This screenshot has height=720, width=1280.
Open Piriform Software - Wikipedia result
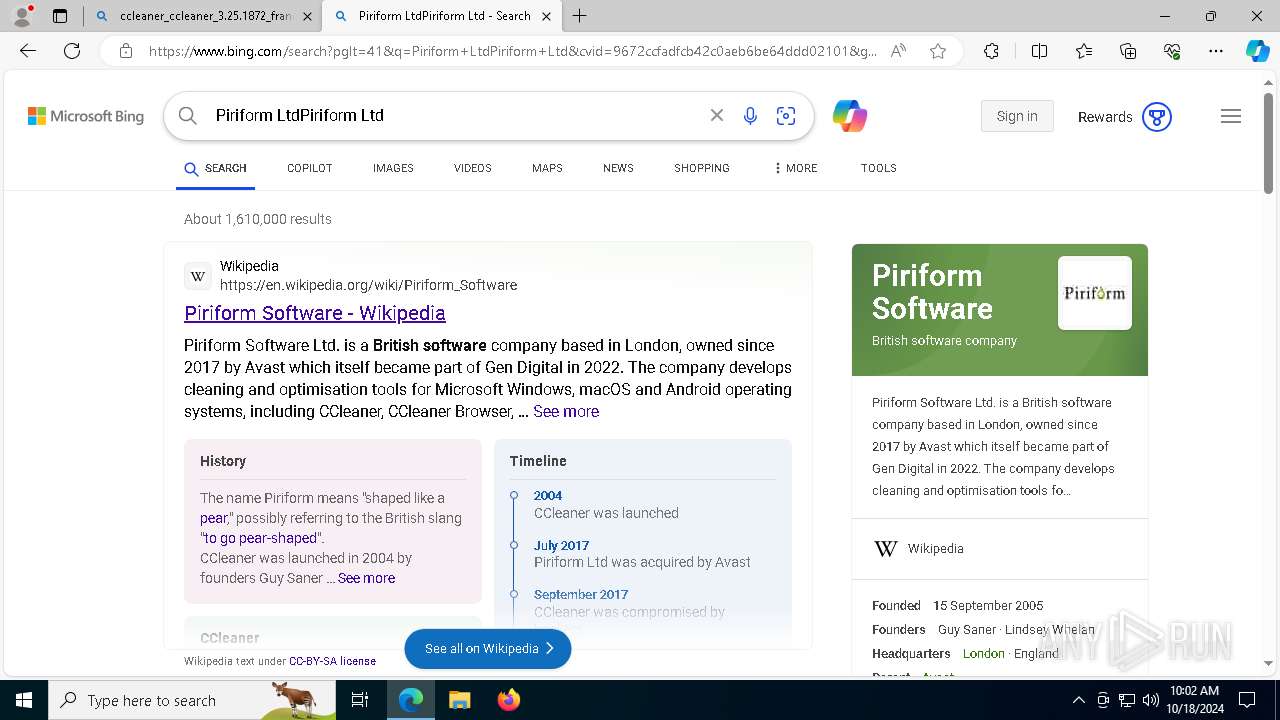pos(315,313)
